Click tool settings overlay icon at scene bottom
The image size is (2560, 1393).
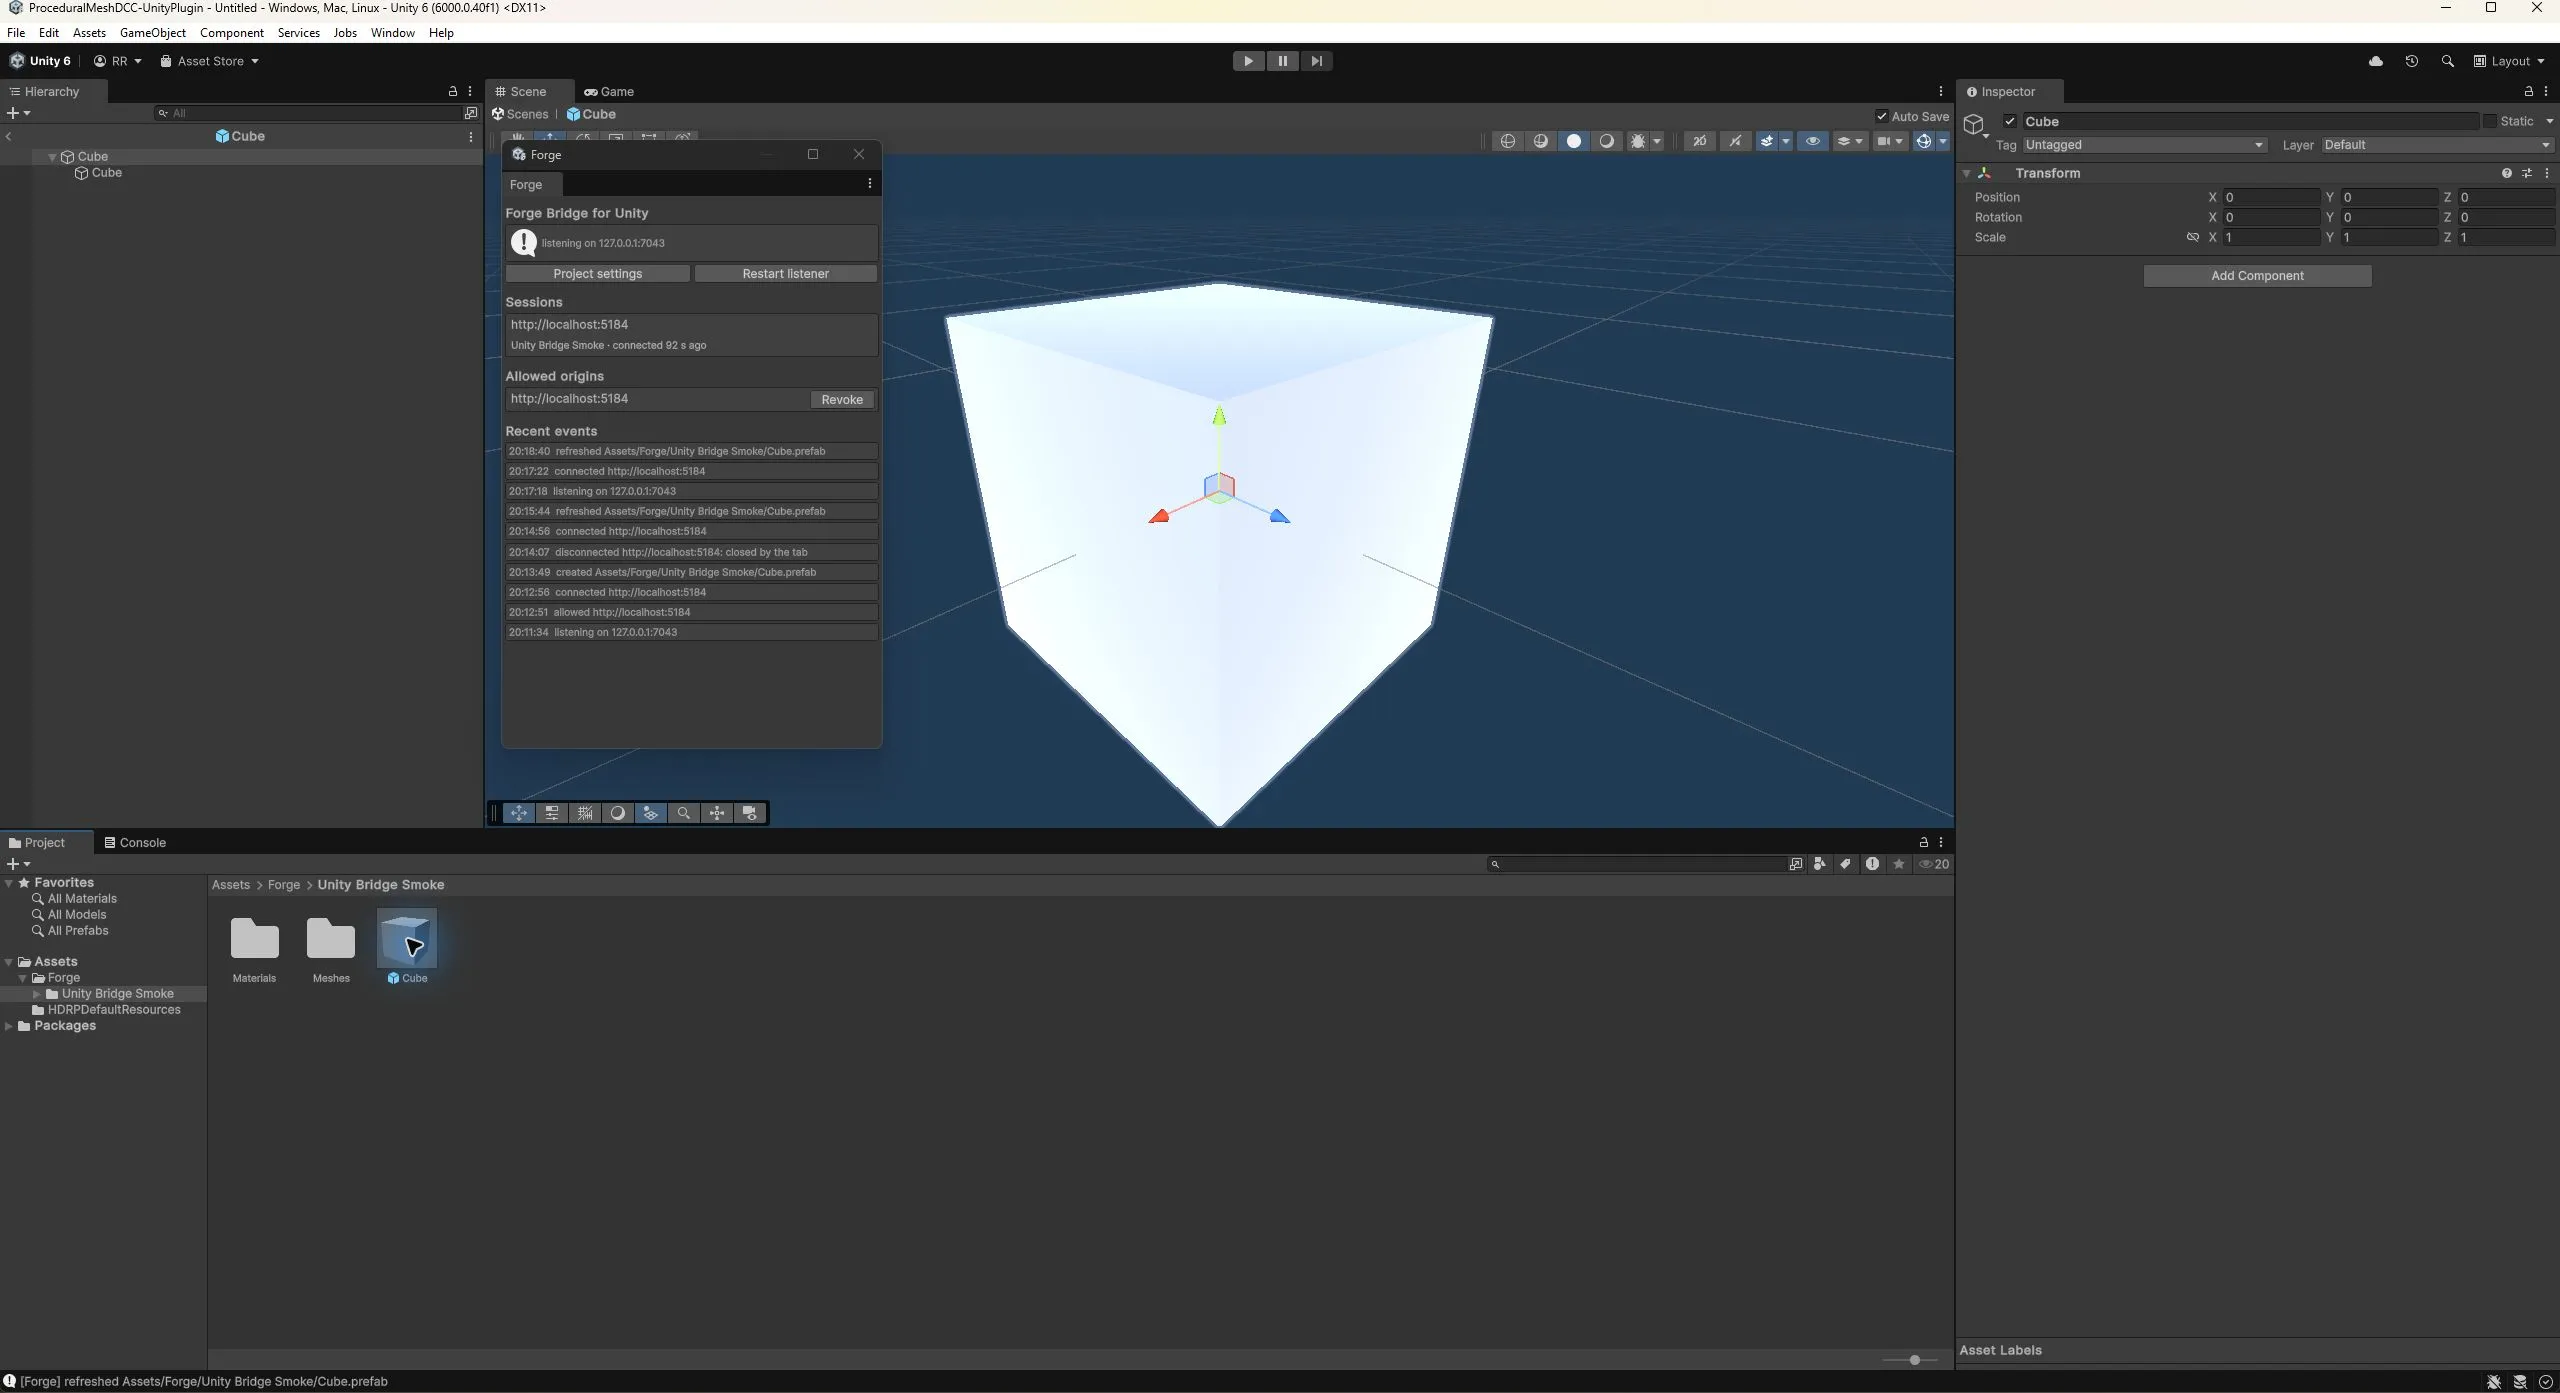pyautogui.click(x=552, y=813)
